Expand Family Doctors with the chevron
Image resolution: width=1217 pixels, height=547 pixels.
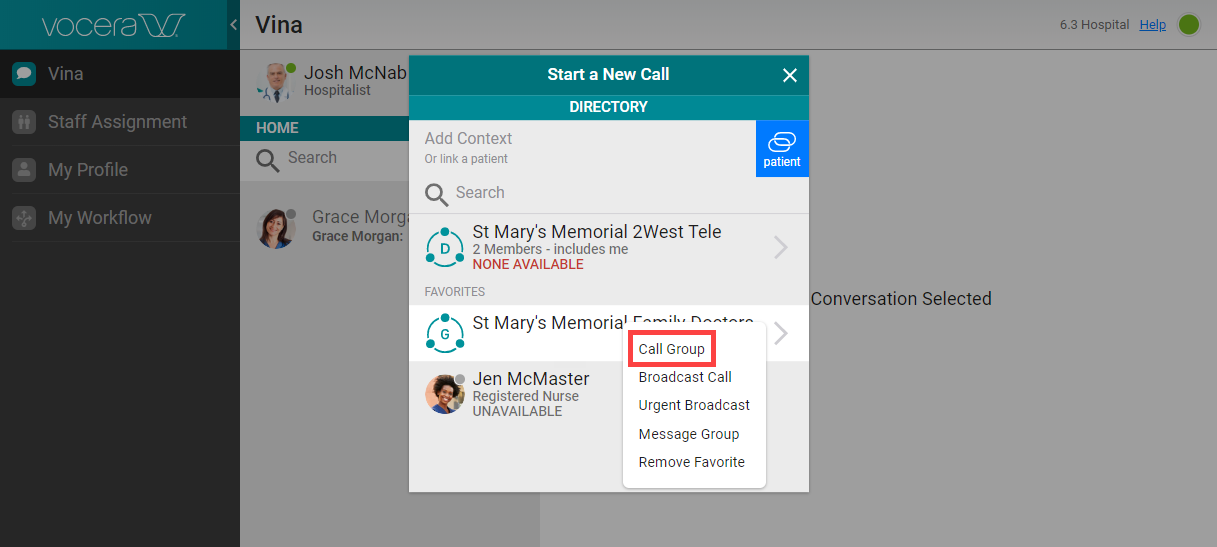pyautogui.click(x=781, y=333)
